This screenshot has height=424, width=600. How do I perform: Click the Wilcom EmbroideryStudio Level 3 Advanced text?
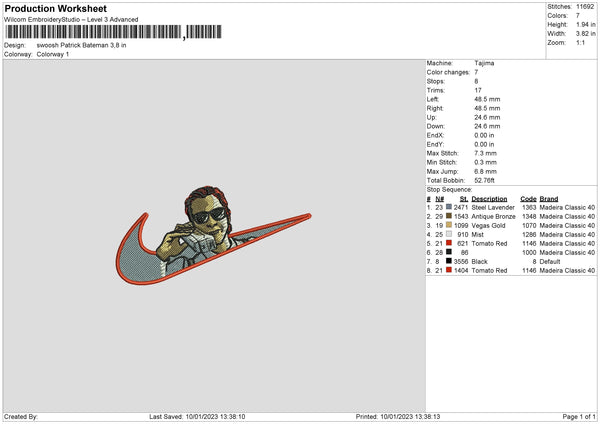[x=71, y=20]
